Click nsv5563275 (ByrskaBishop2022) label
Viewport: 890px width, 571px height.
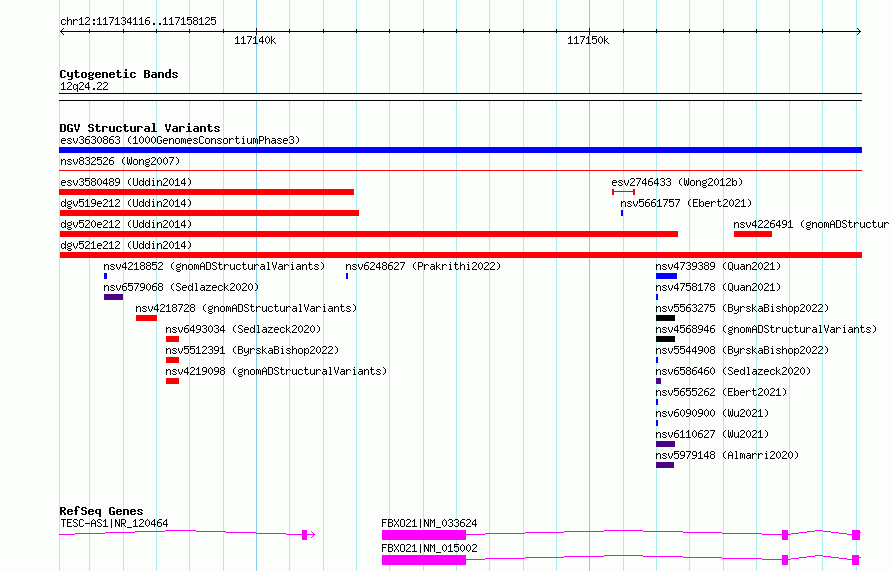[742, 308]
